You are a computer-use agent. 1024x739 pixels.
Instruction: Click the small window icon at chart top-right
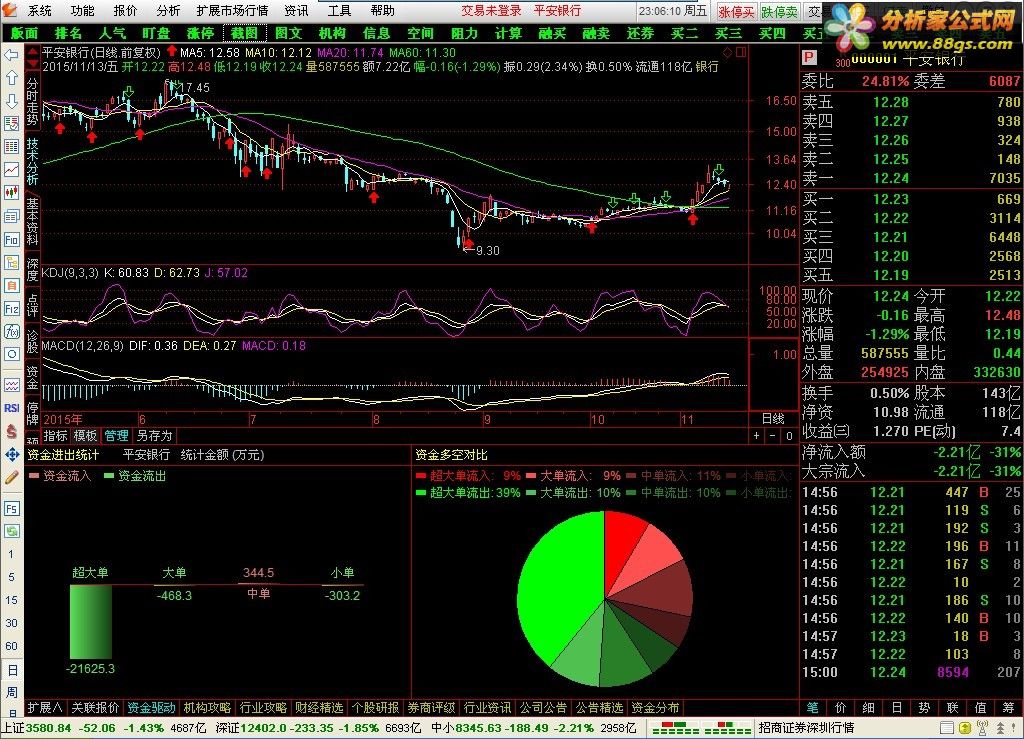pos(741,52)
